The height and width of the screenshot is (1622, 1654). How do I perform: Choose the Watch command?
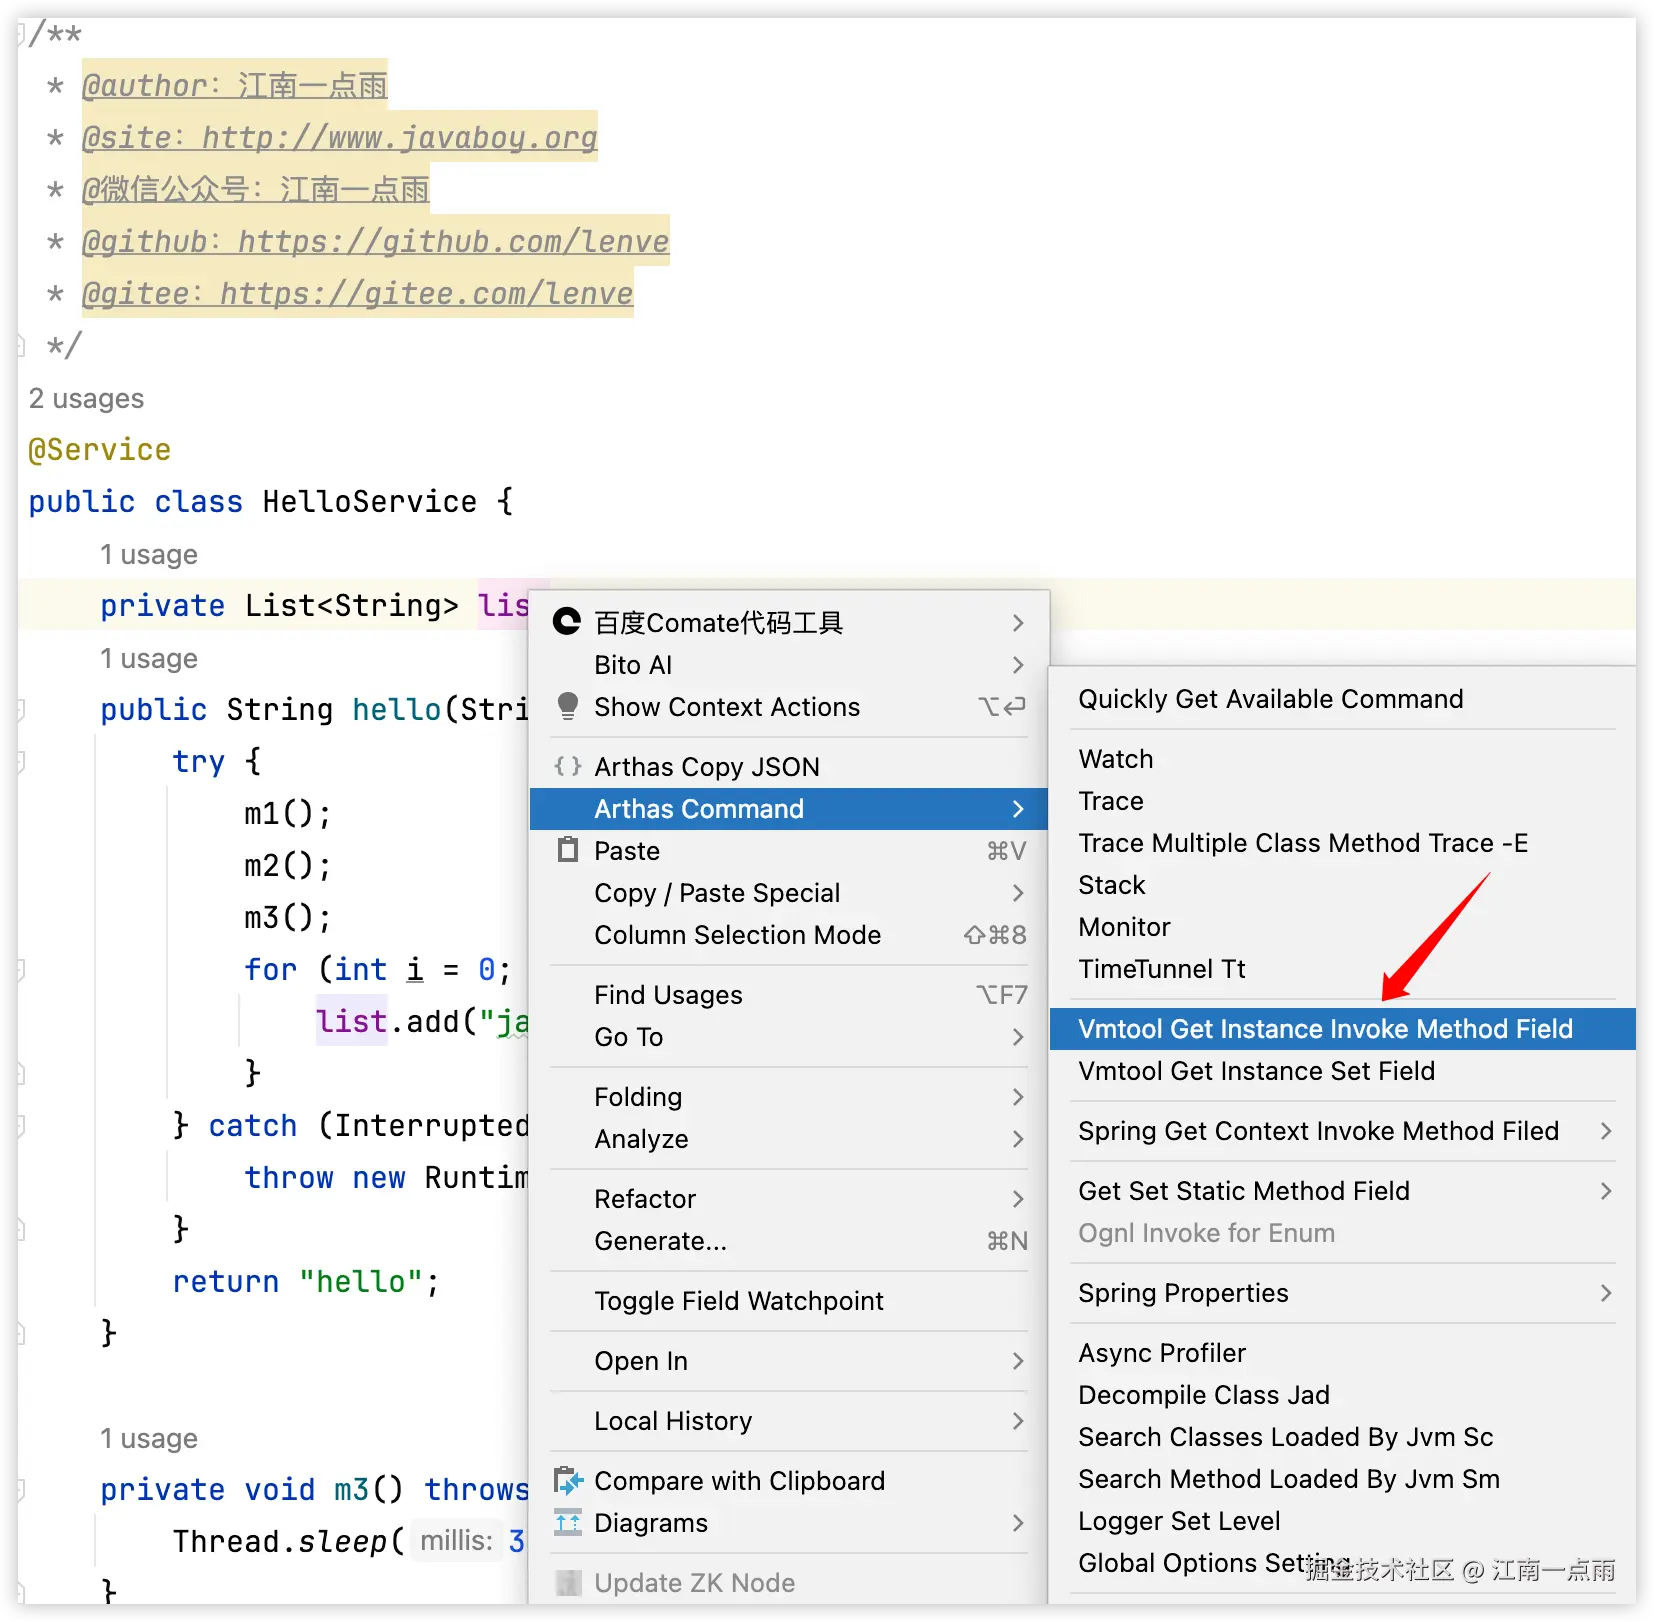point(1115,759)
